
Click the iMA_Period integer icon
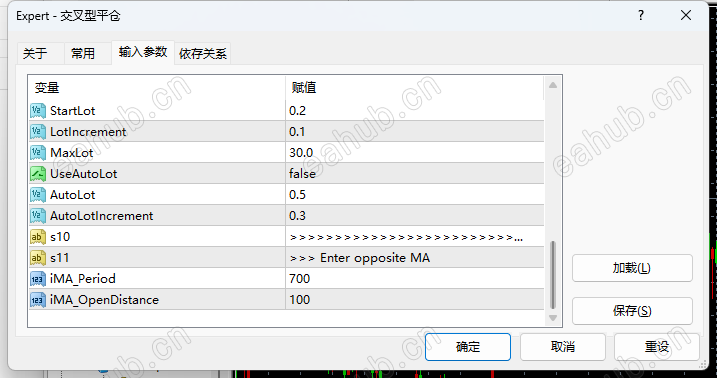[38, 279]
